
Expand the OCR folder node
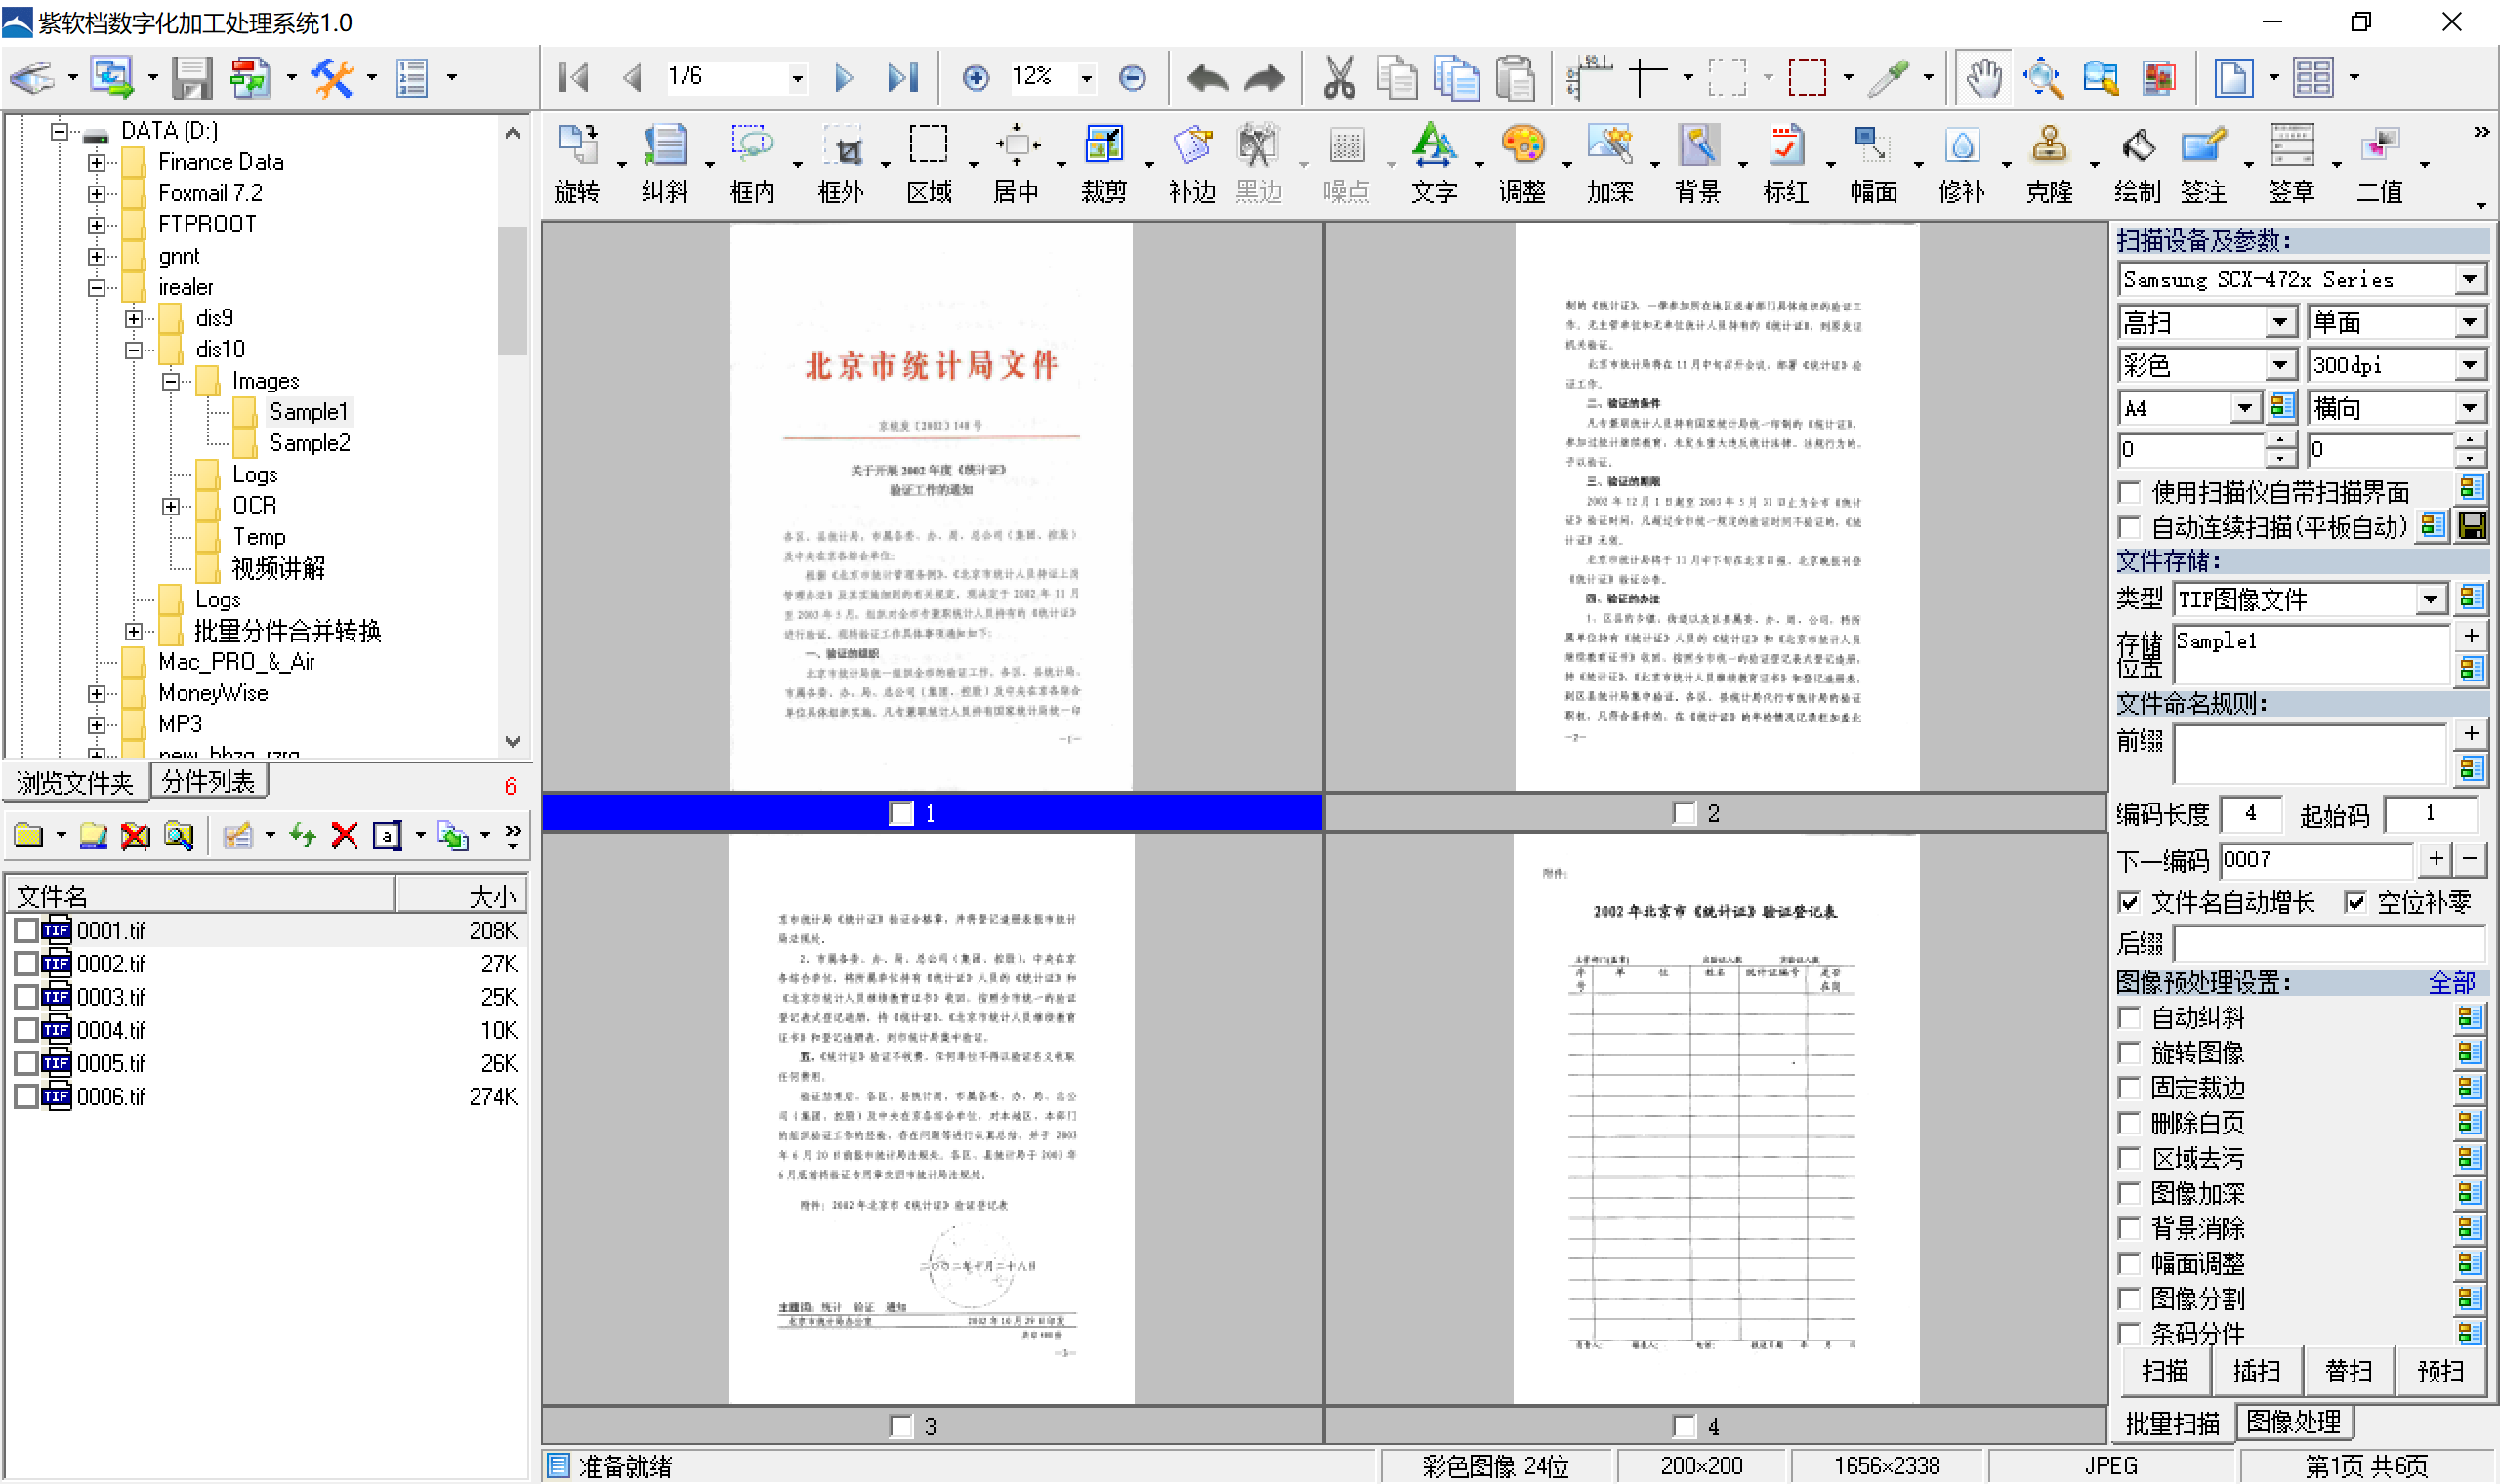point(171,506)
